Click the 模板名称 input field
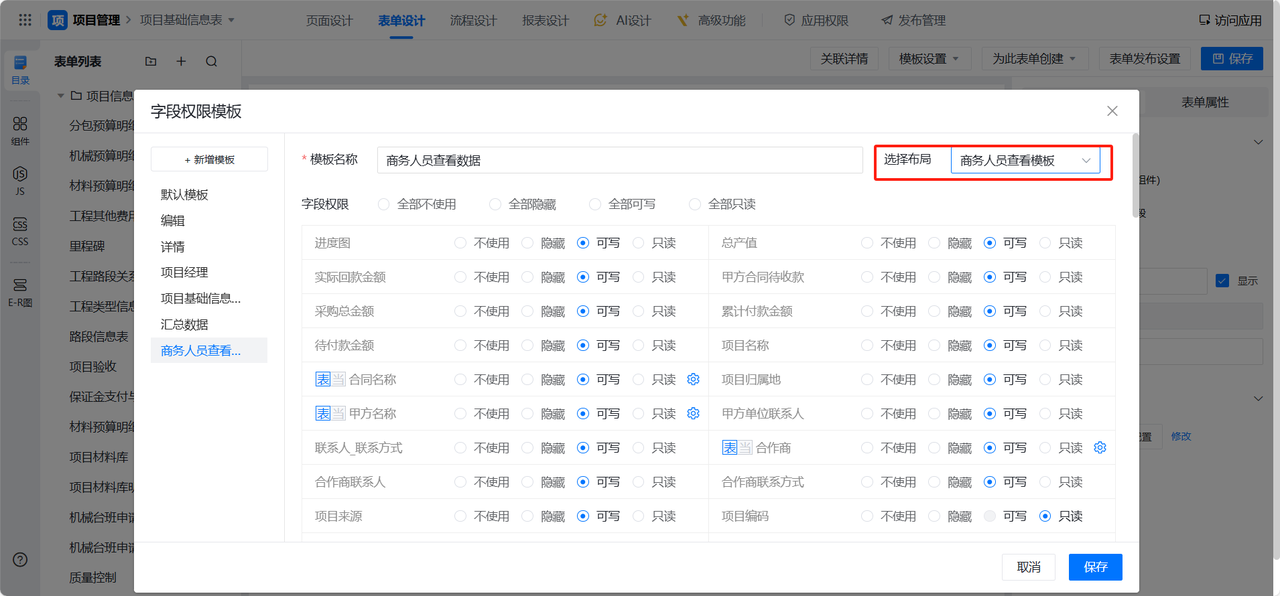 click(619, 160)
